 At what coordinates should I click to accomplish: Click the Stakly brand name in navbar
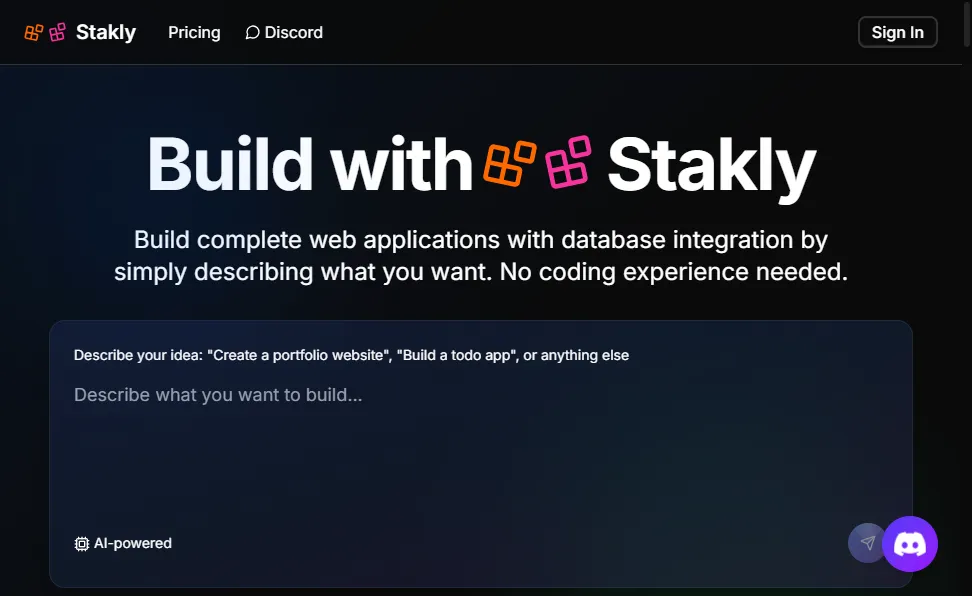pos(106,32)
